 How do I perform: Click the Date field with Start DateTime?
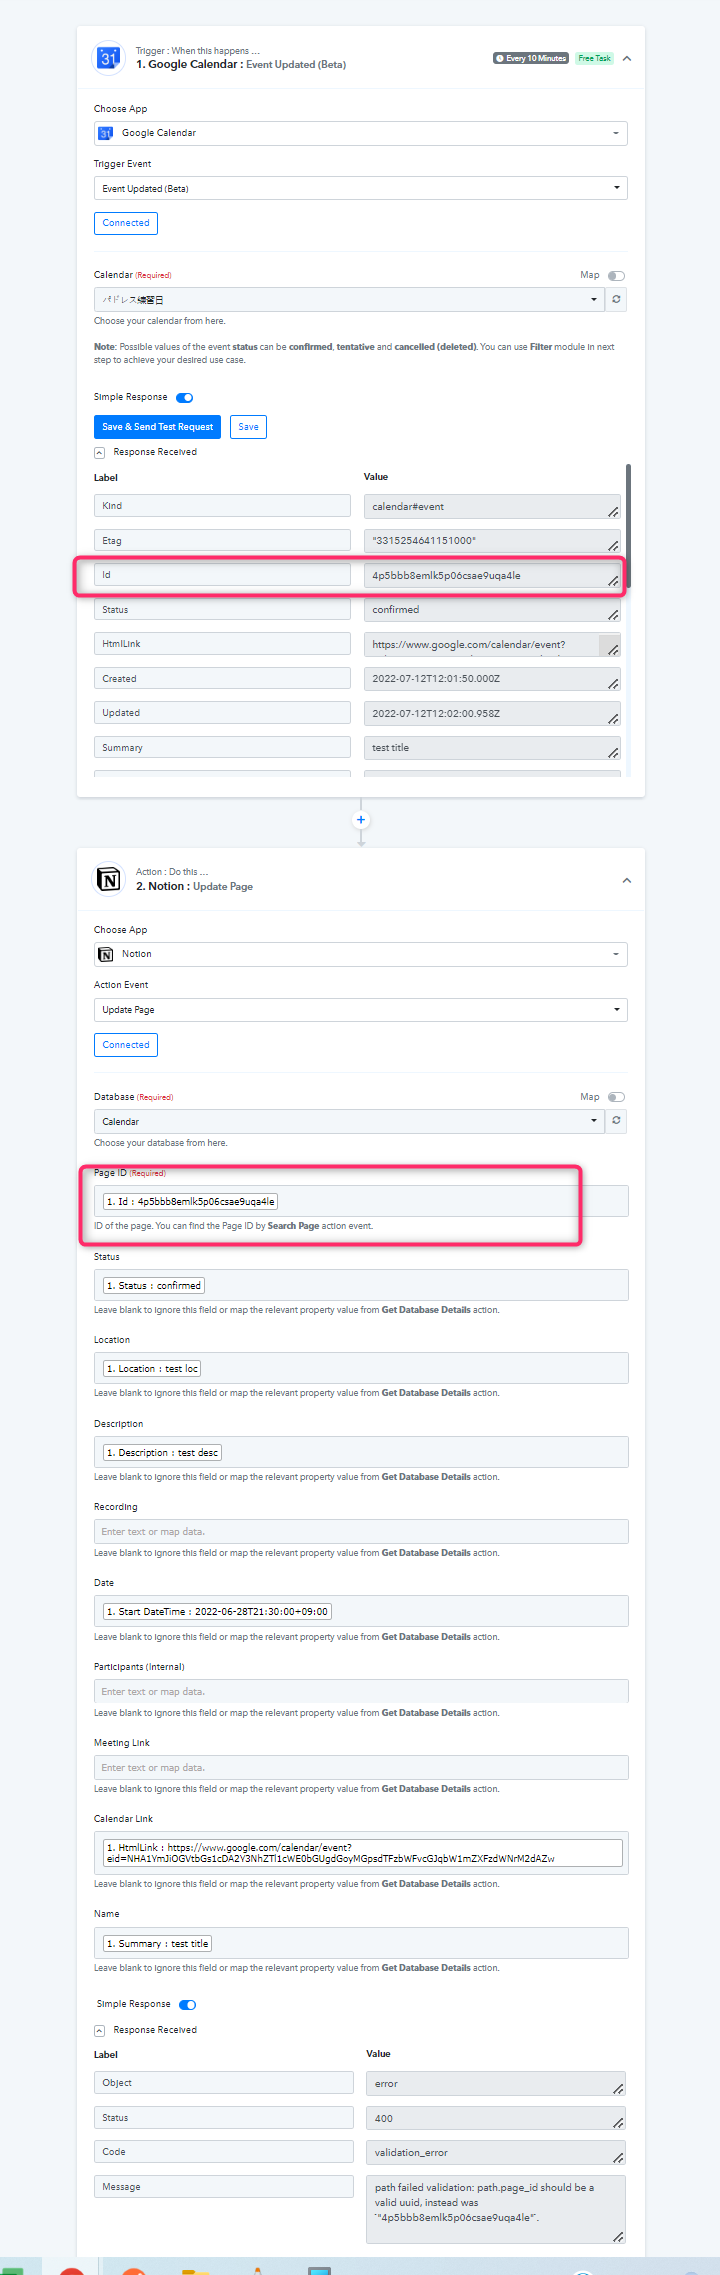coord(361,1611)
